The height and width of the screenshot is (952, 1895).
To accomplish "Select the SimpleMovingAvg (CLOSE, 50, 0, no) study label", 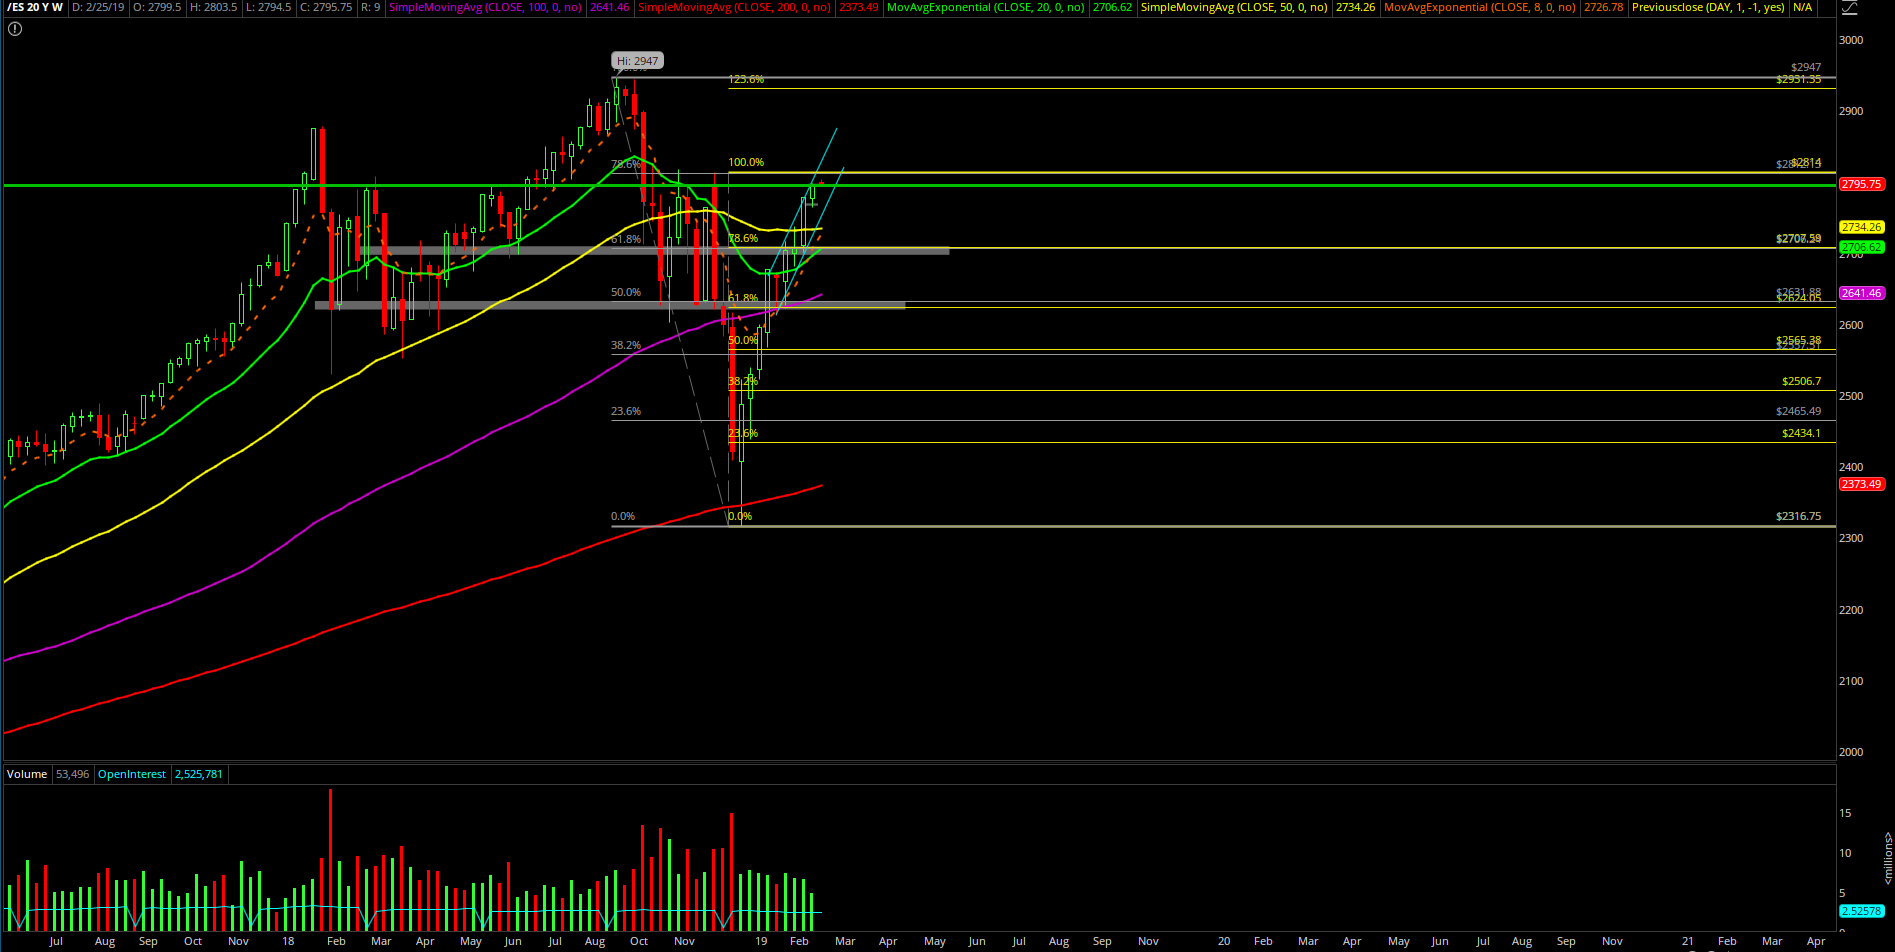I will tap(1235, 7).
